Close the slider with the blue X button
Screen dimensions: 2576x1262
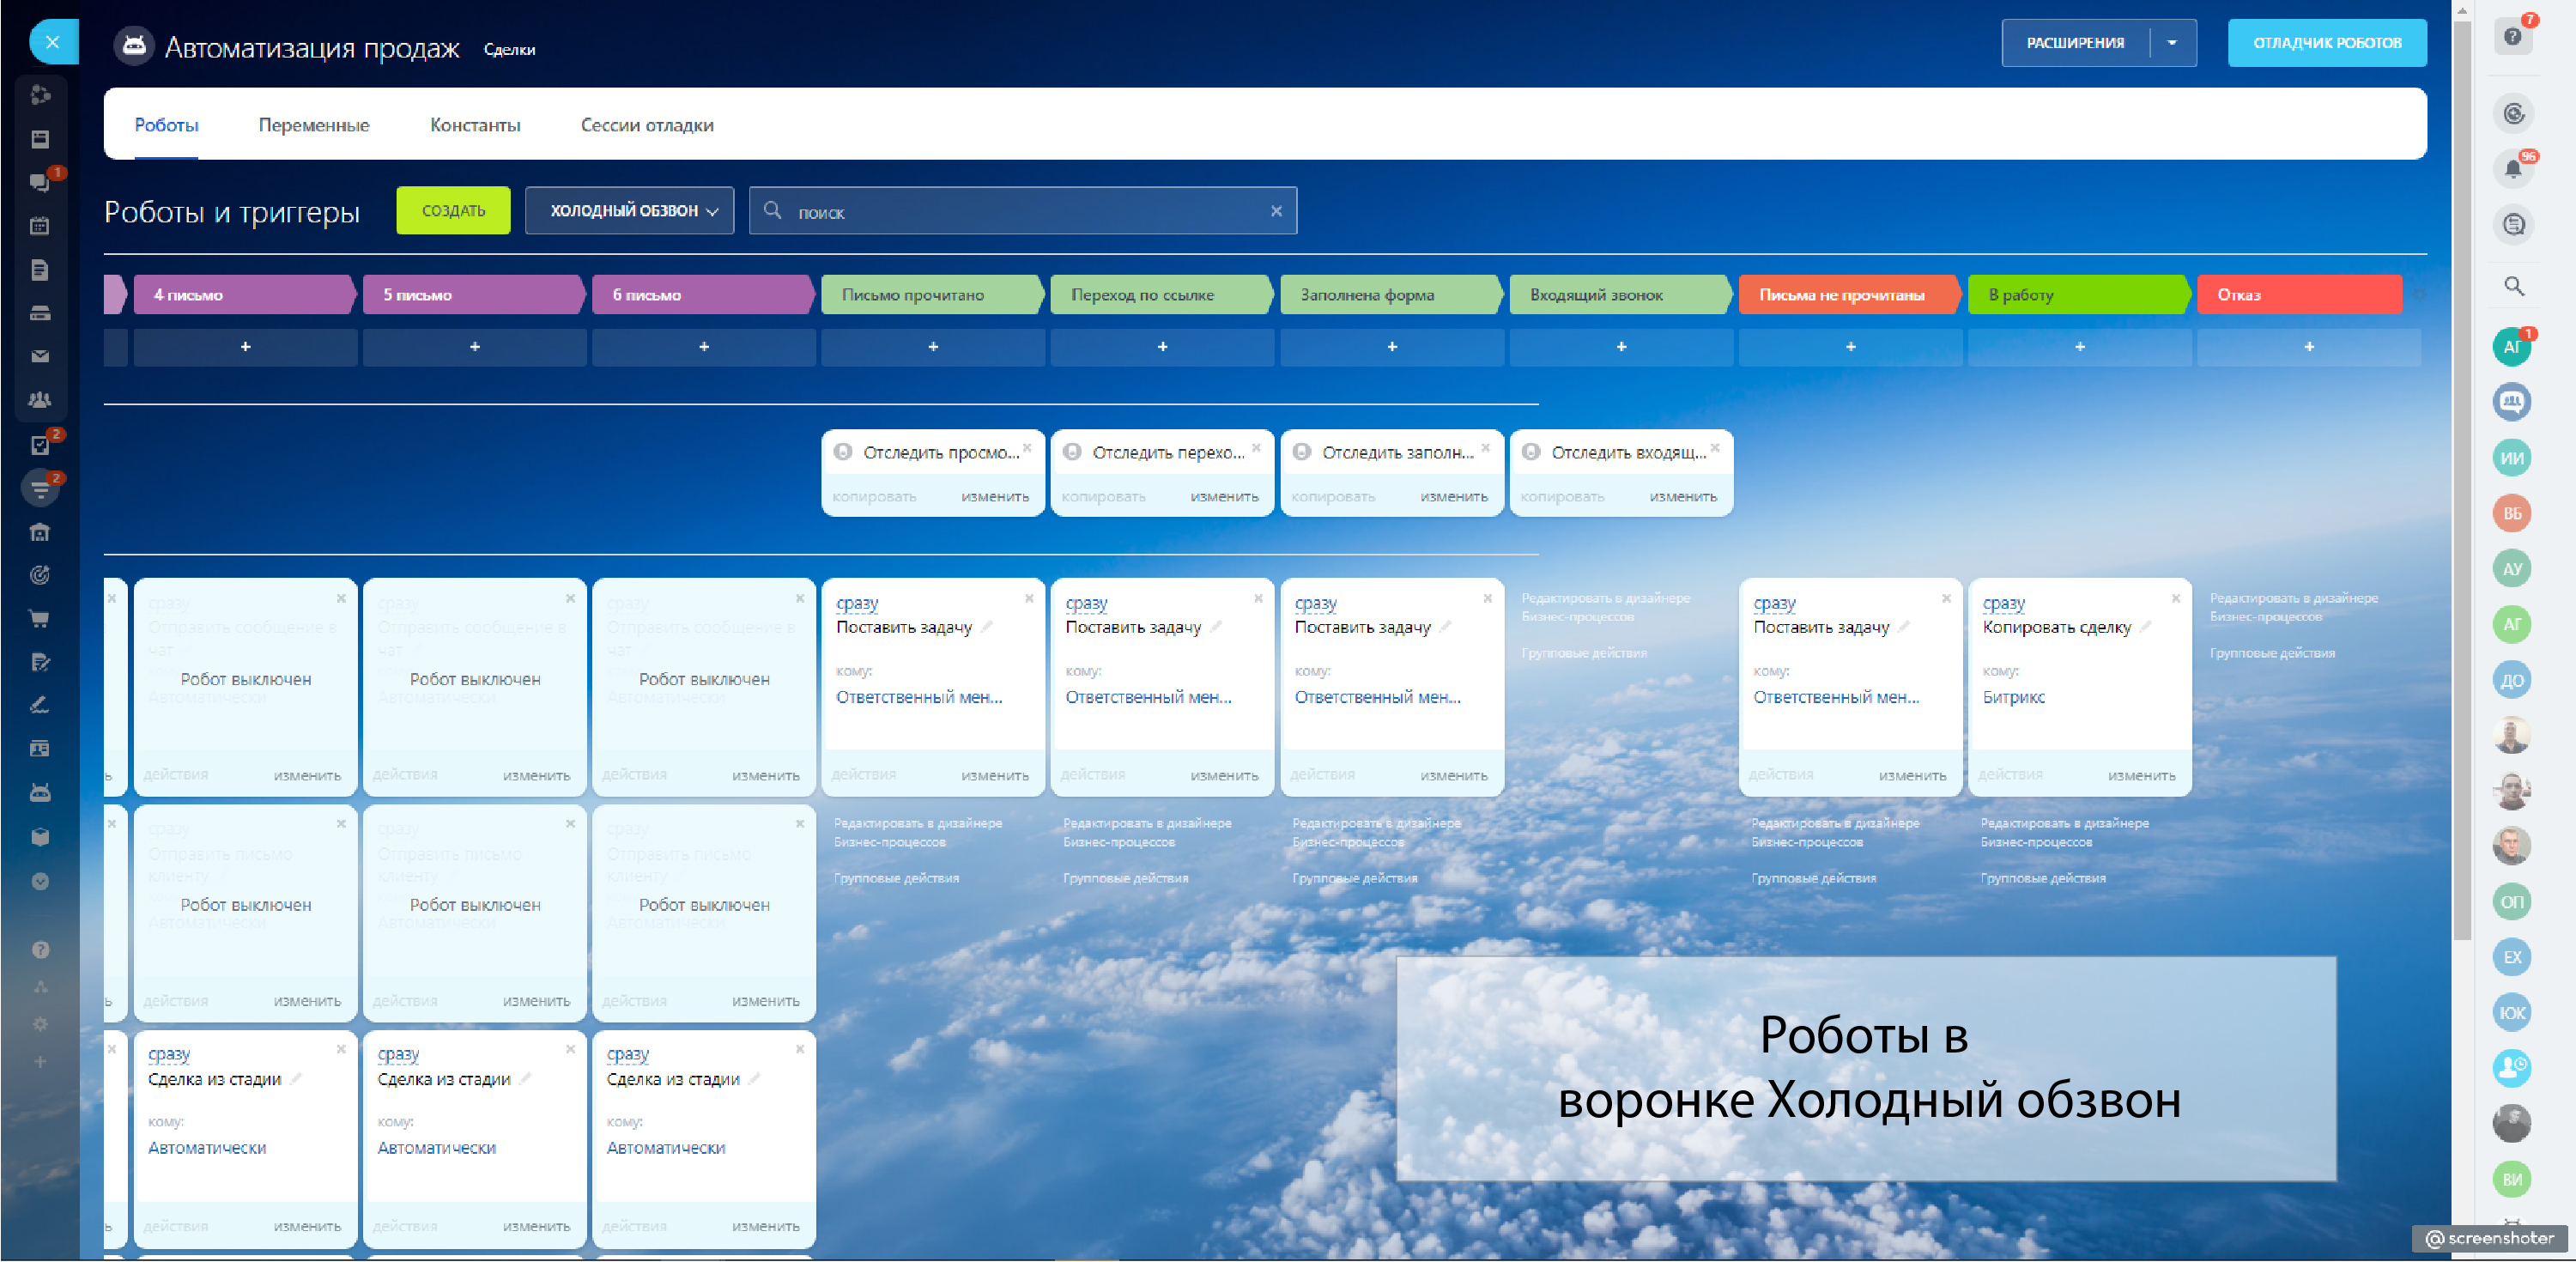(53, 42)
